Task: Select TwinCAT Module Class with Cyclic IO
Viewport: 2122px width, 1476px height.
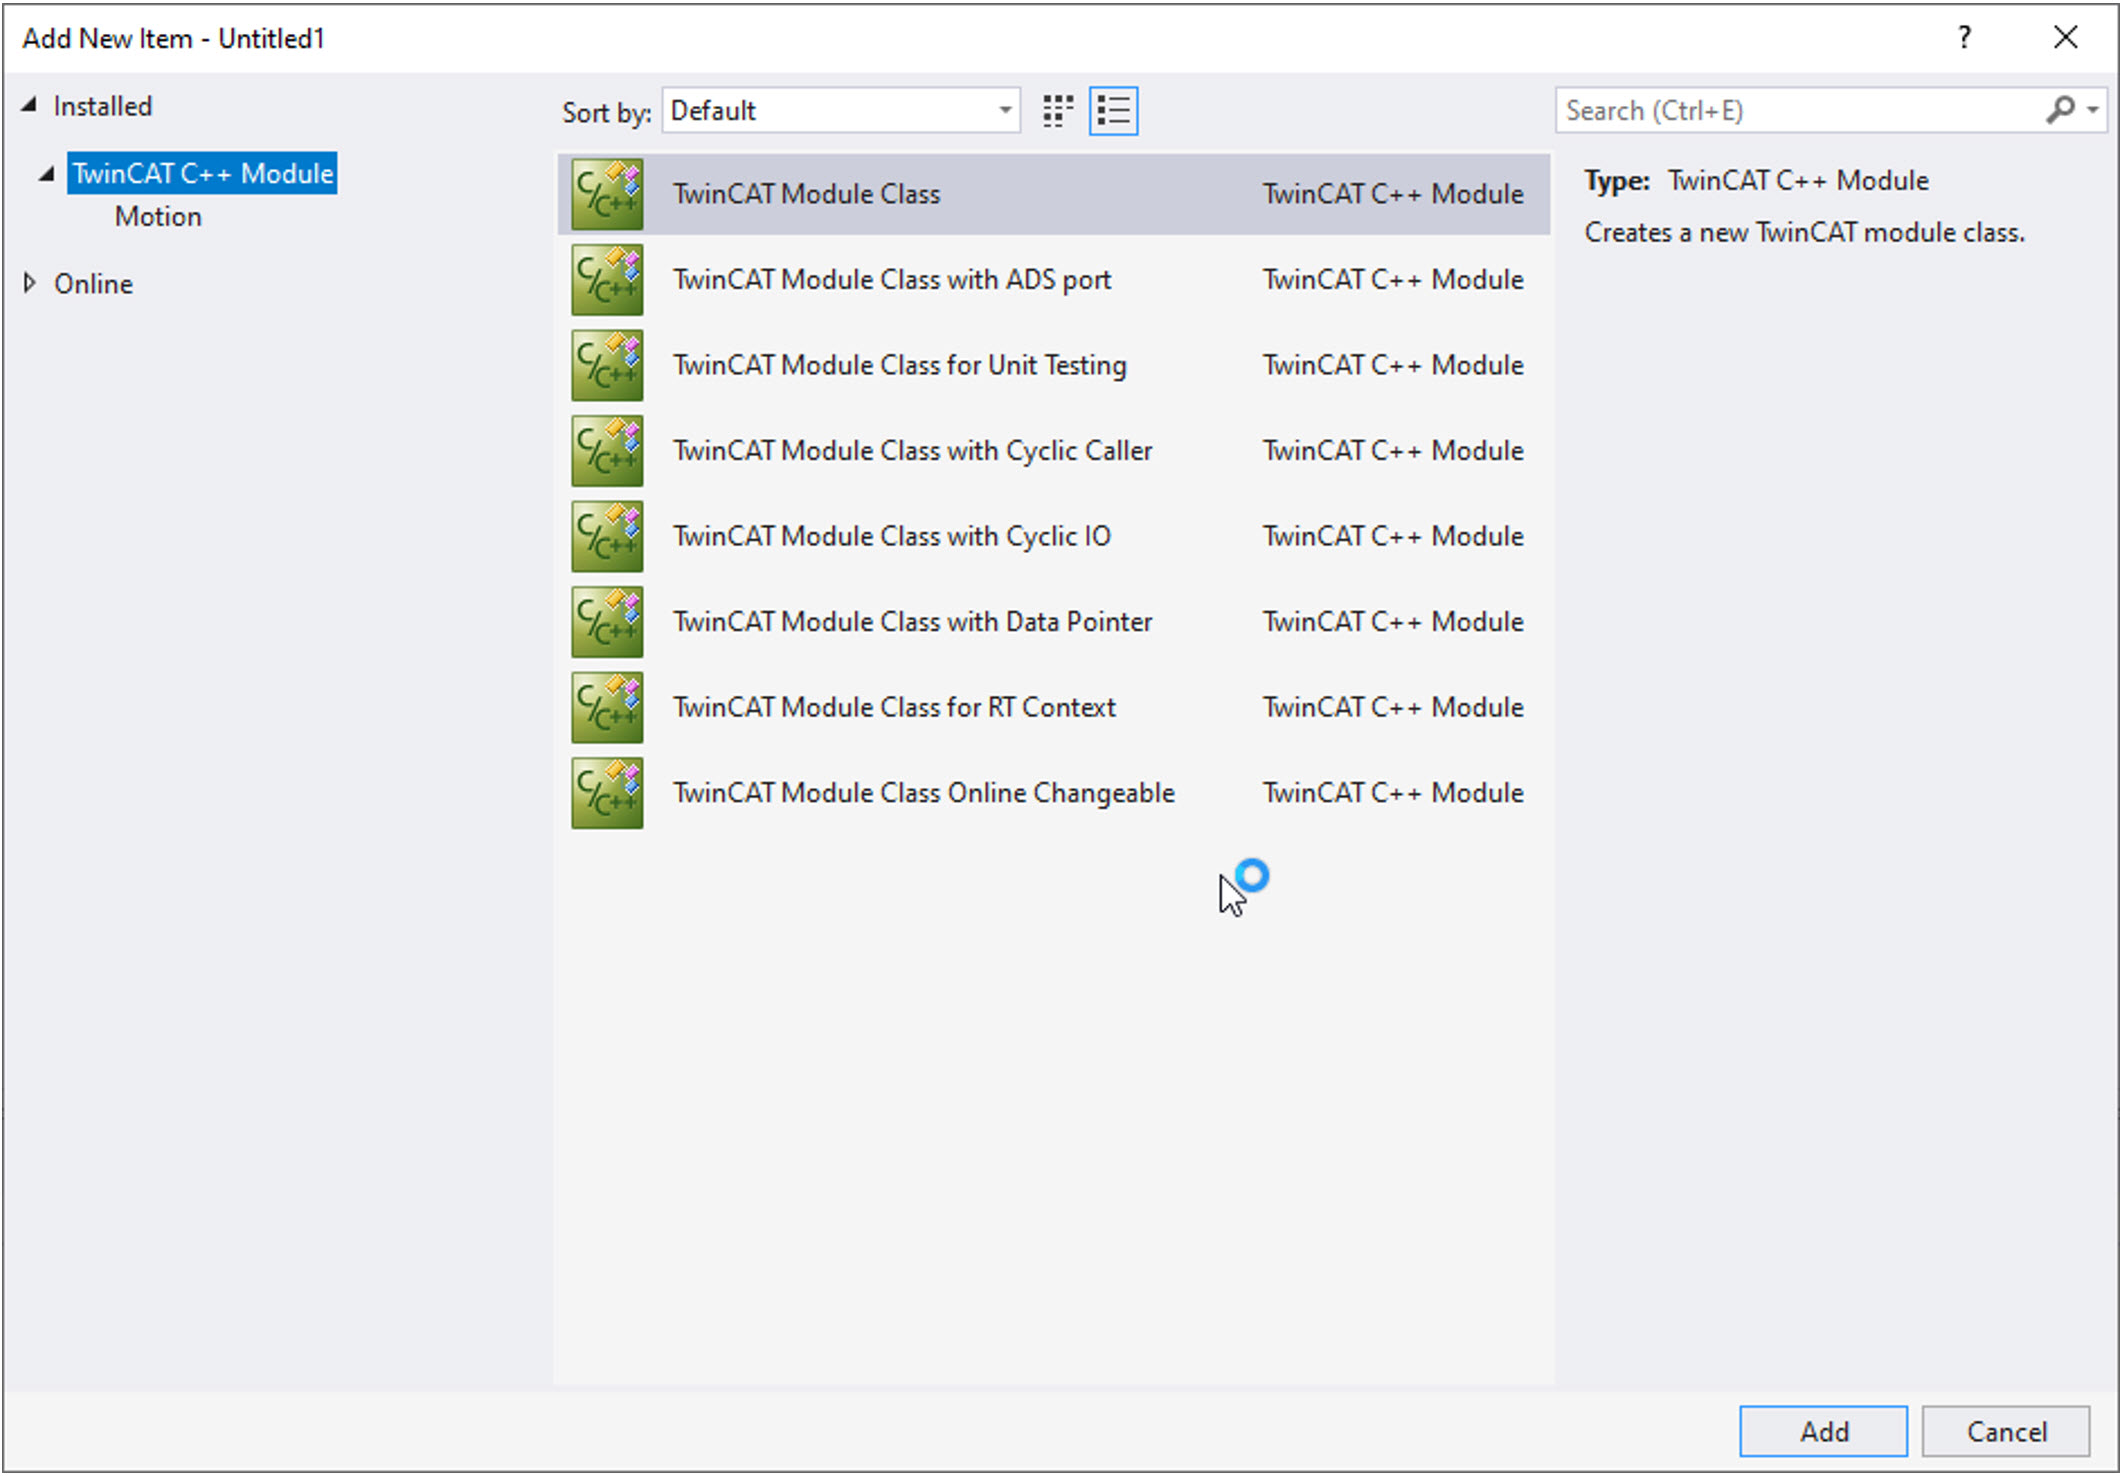Action: point(1054,536)
